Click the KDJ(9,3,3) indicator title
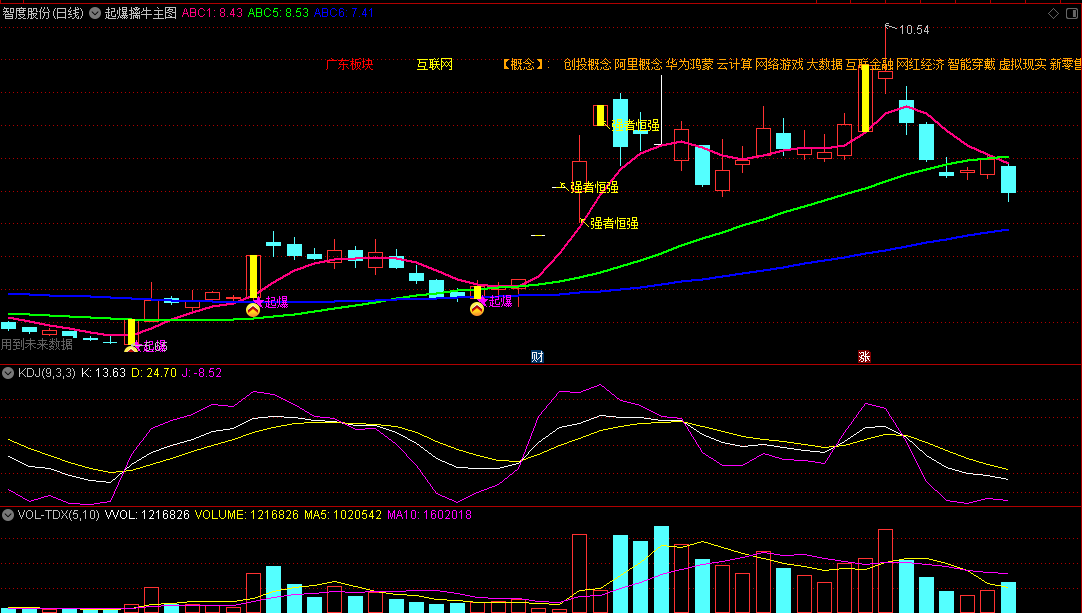Screen dimensions: 1082x613 point(46,373)
